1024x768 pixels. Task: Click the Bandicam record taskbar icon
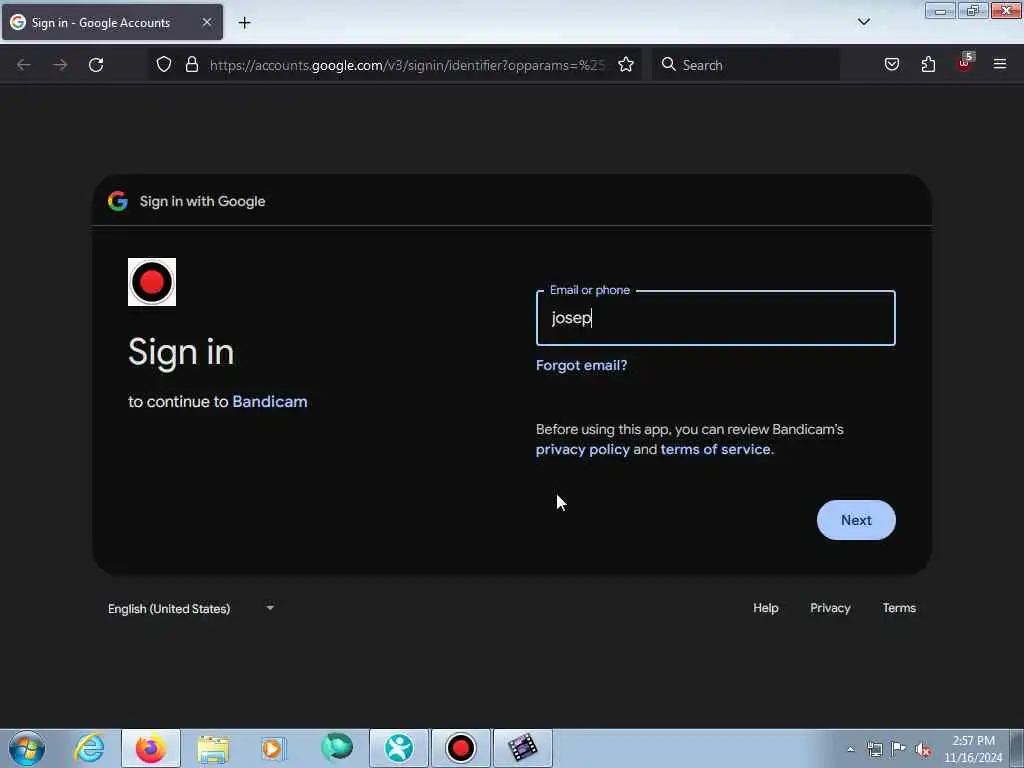(460, 748)
